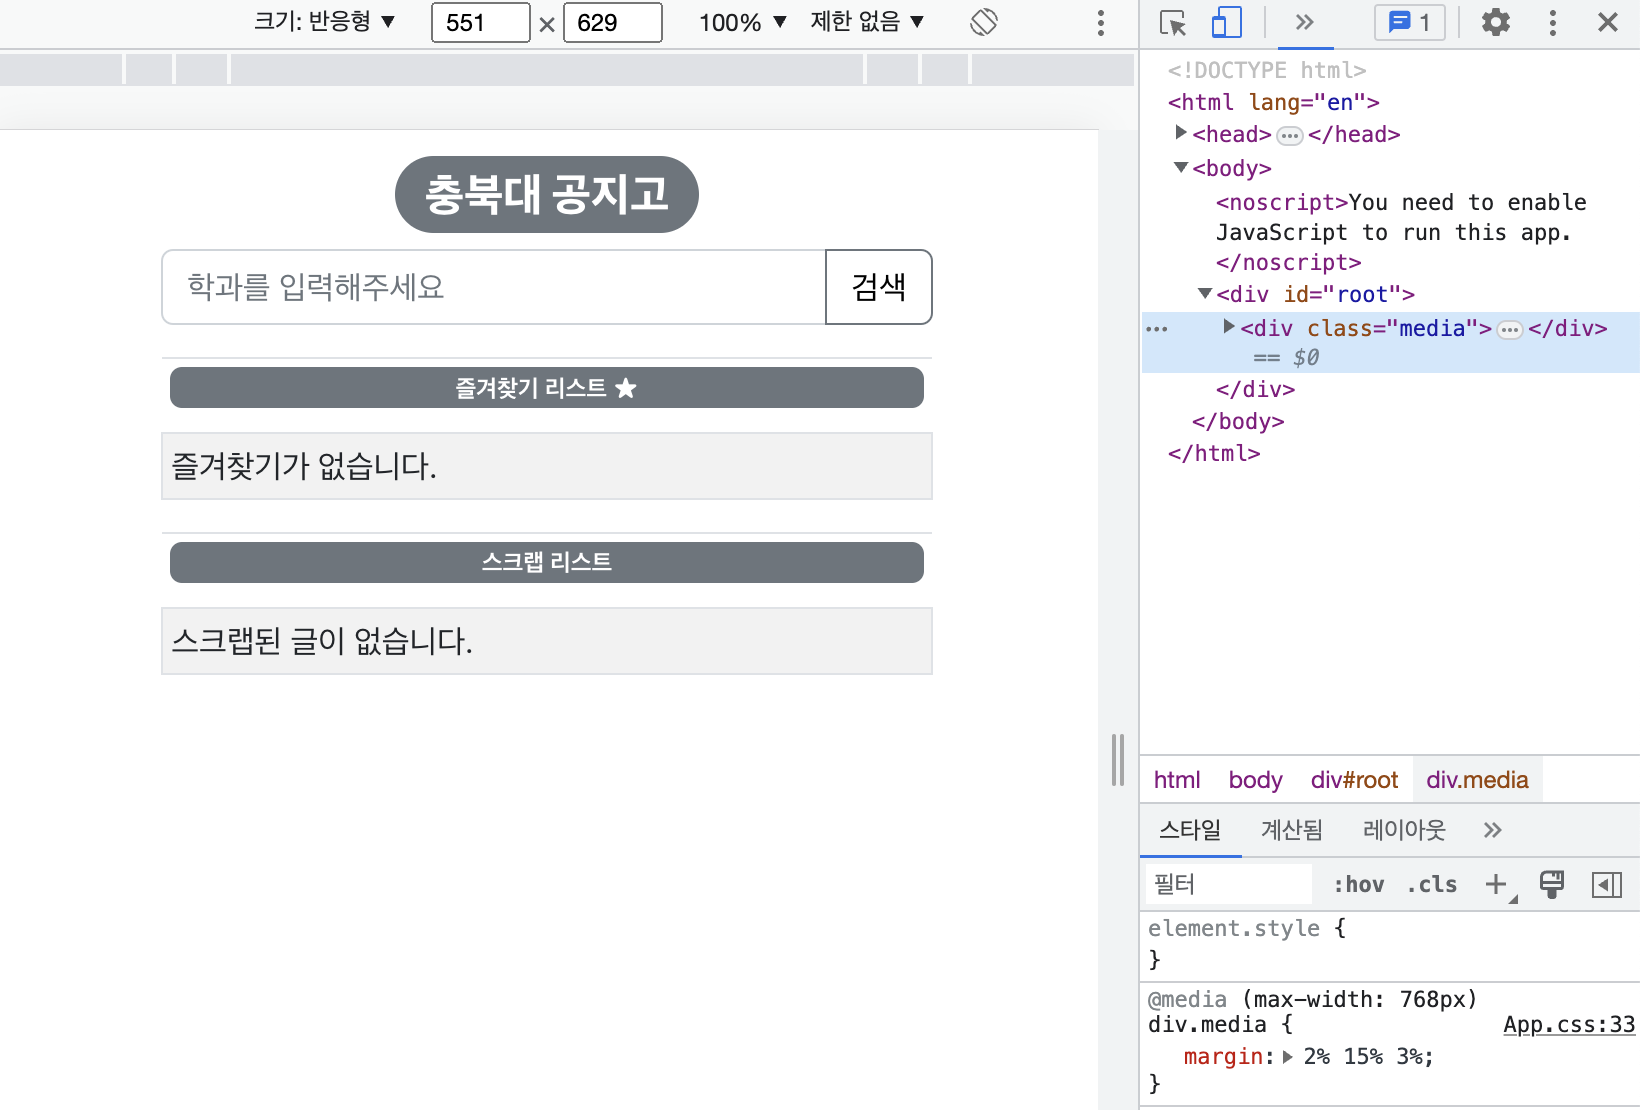
Task: Click the 즐겨찾기가 없습니다. message
Action: pos(547,466)
